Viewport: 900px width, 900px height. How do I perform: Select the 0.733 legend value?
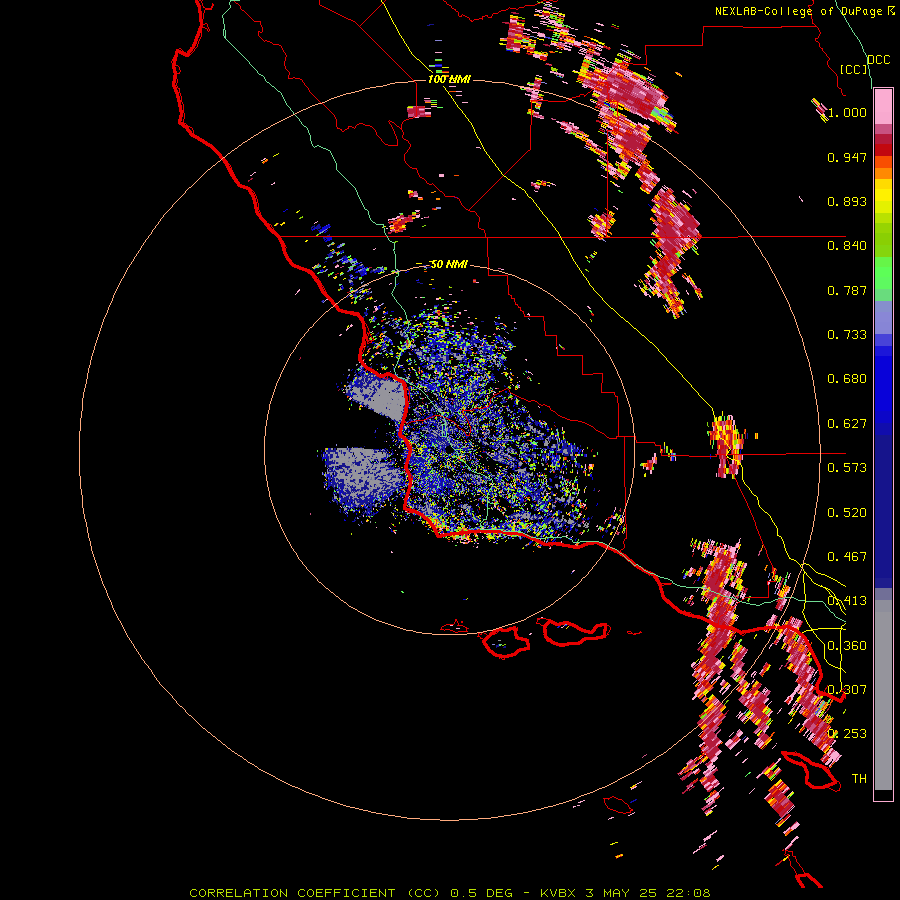(847, 335)
